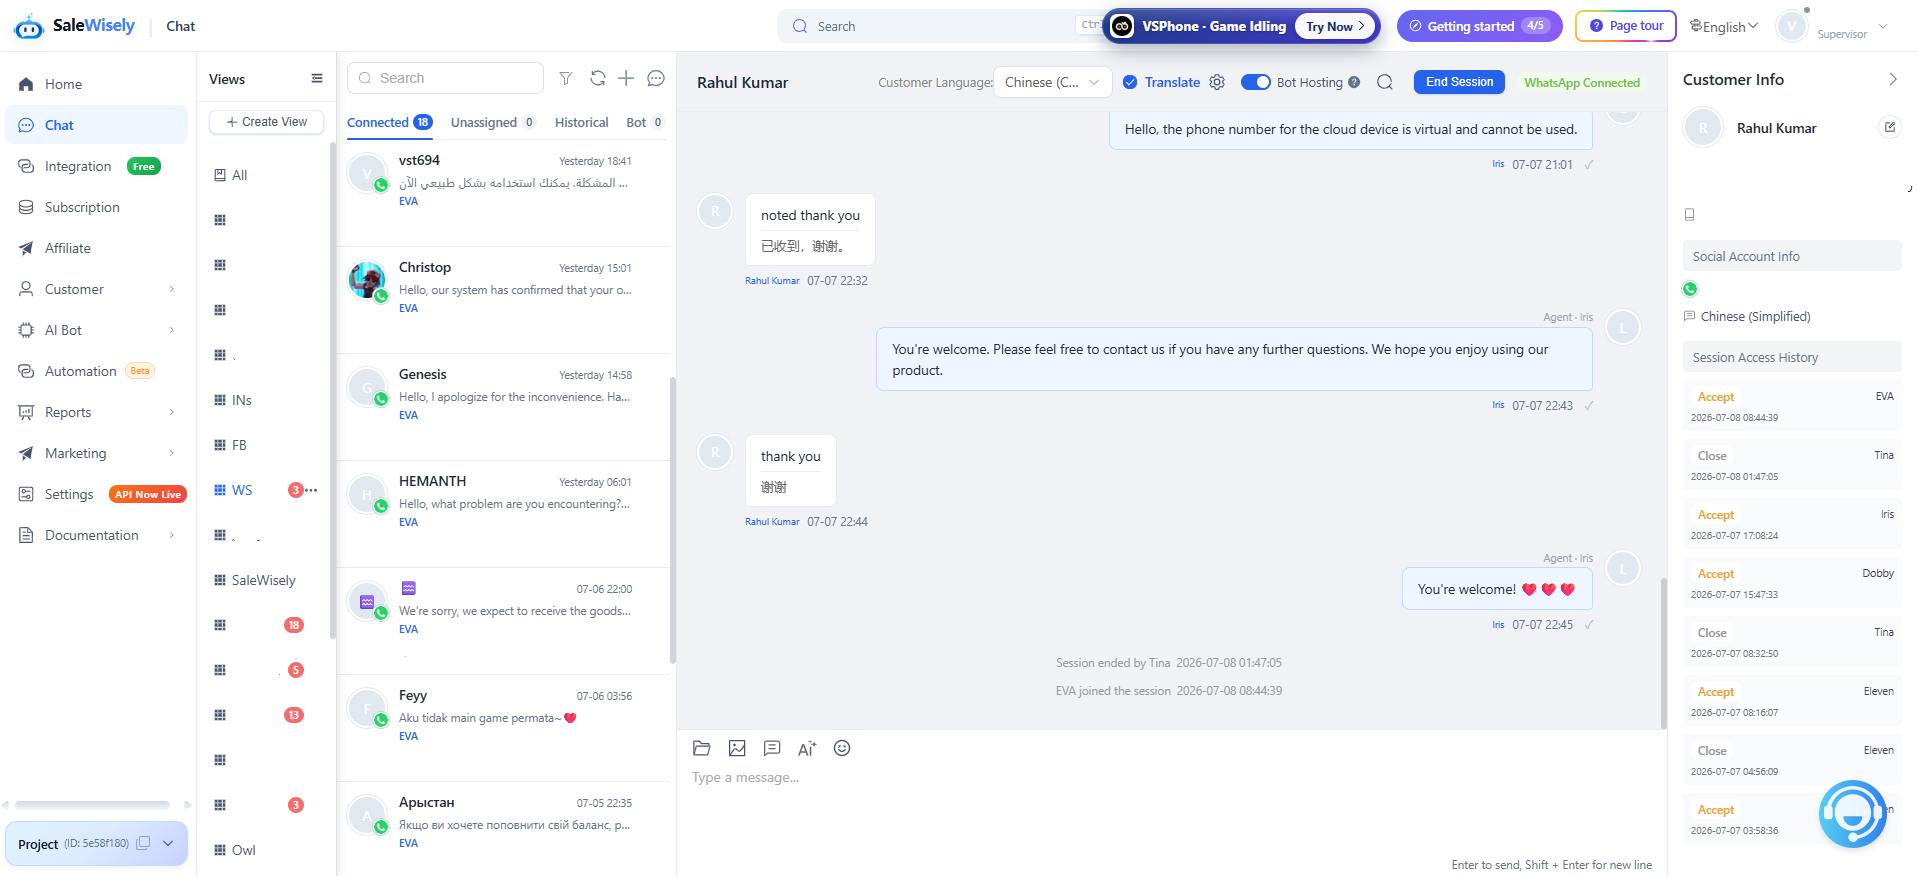Viewport: 1917px width, 876px height.
Task: Expand the Reports menu in the sidebar
Action: [96, 412]
